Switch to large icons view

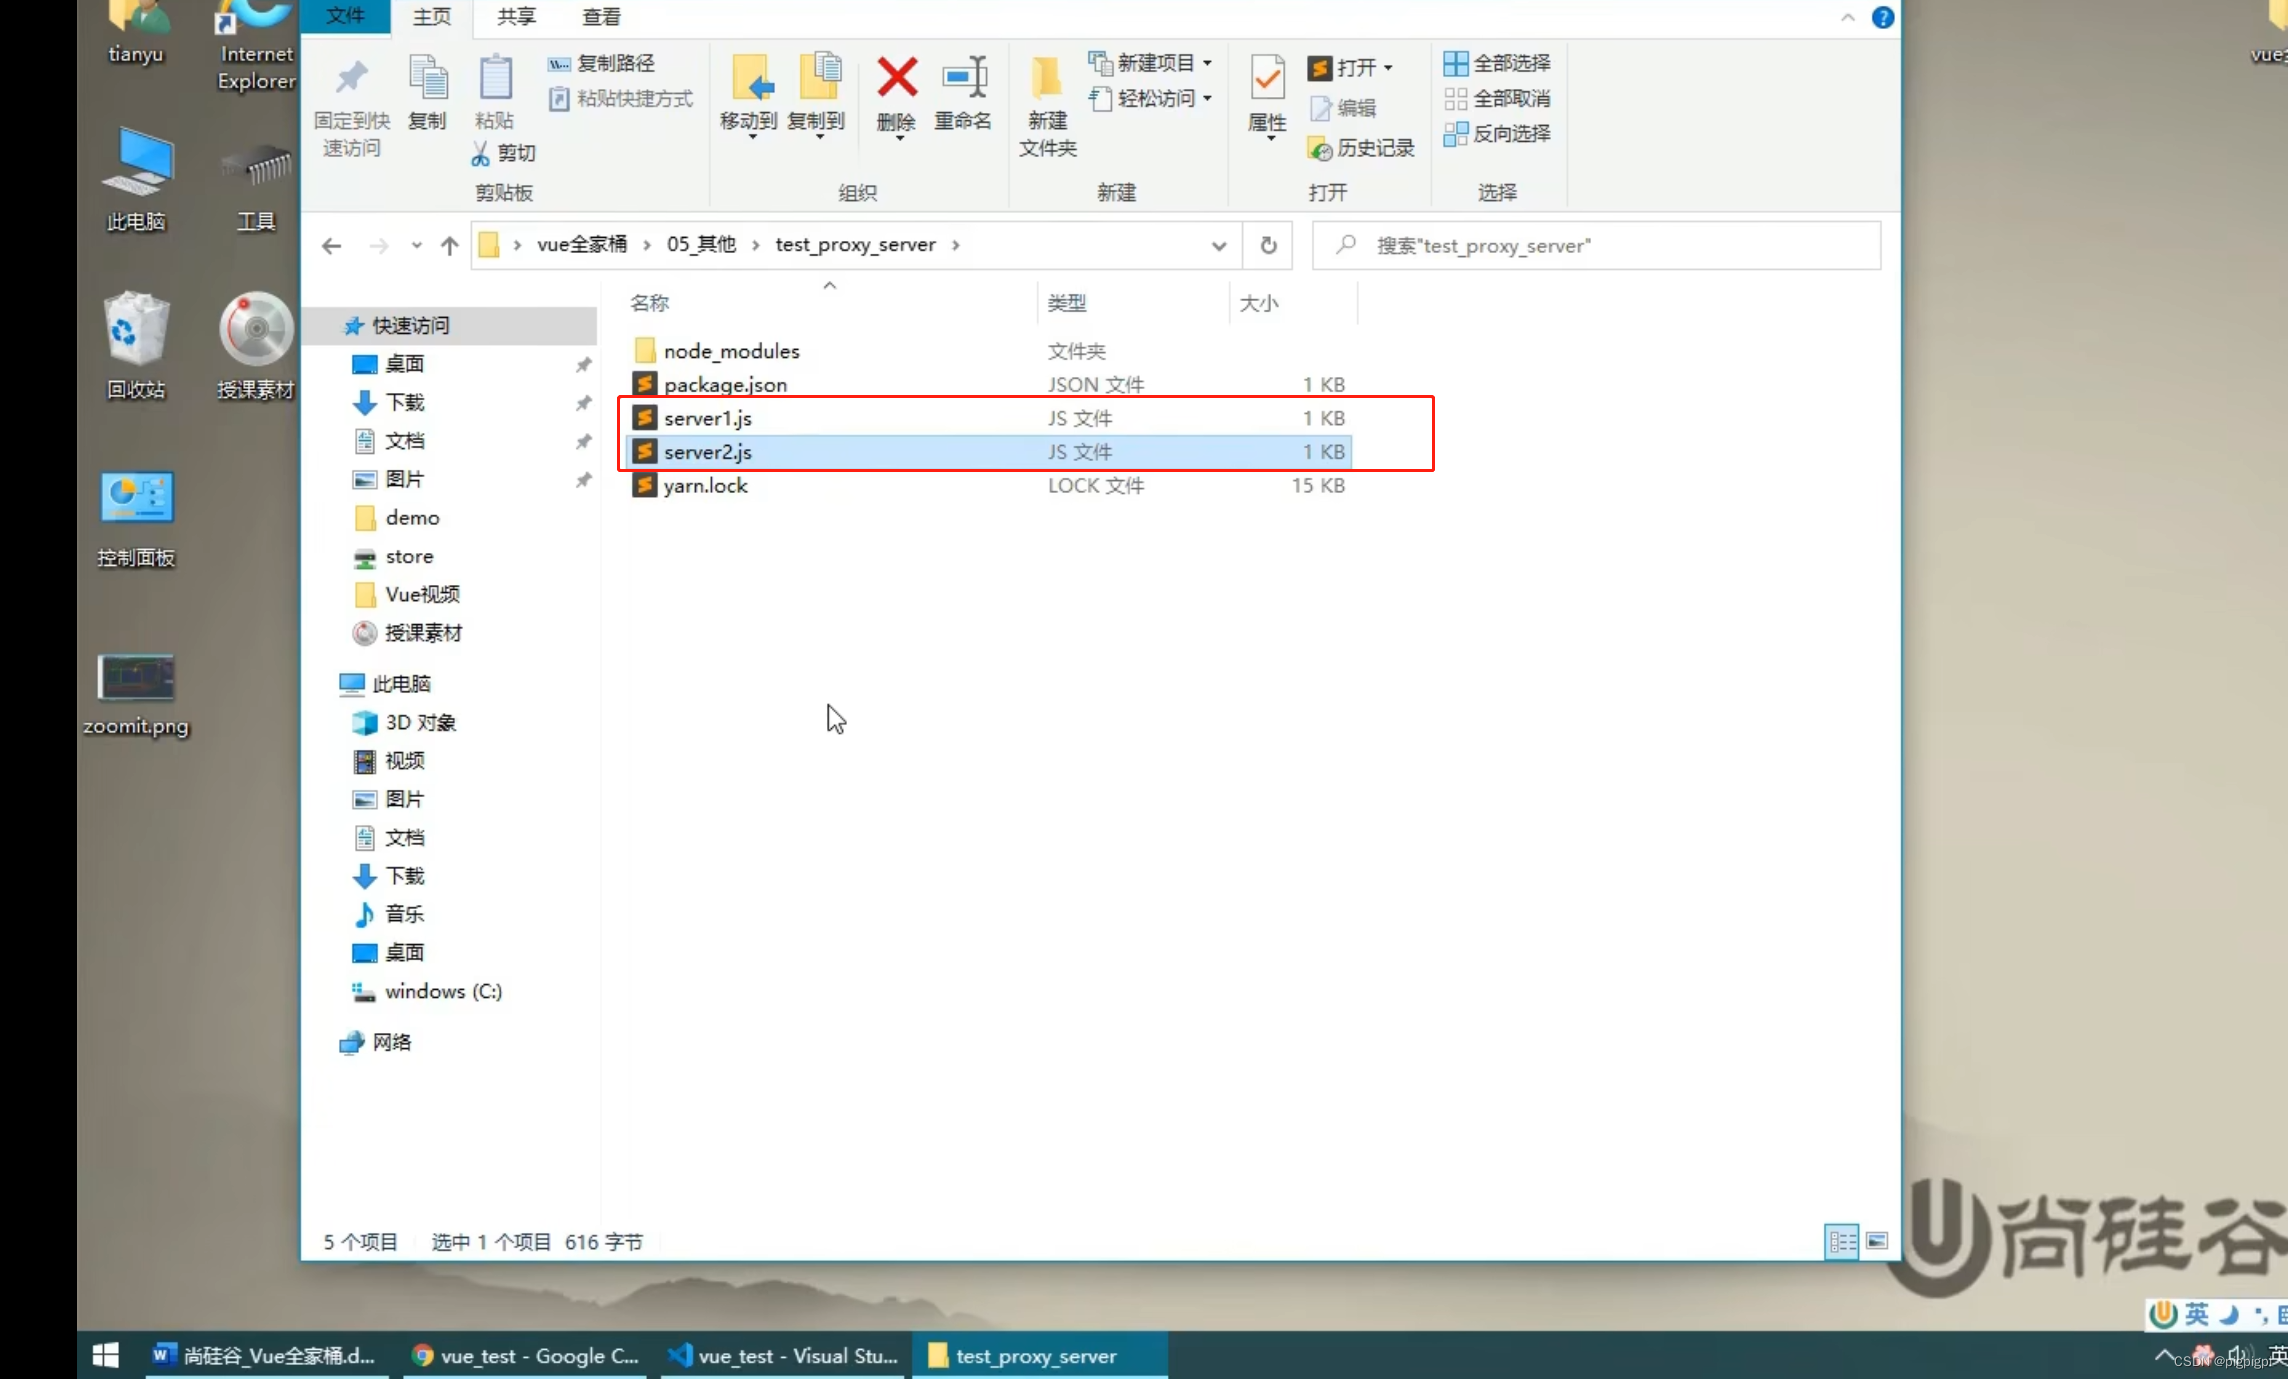tap(1877, 1242)
